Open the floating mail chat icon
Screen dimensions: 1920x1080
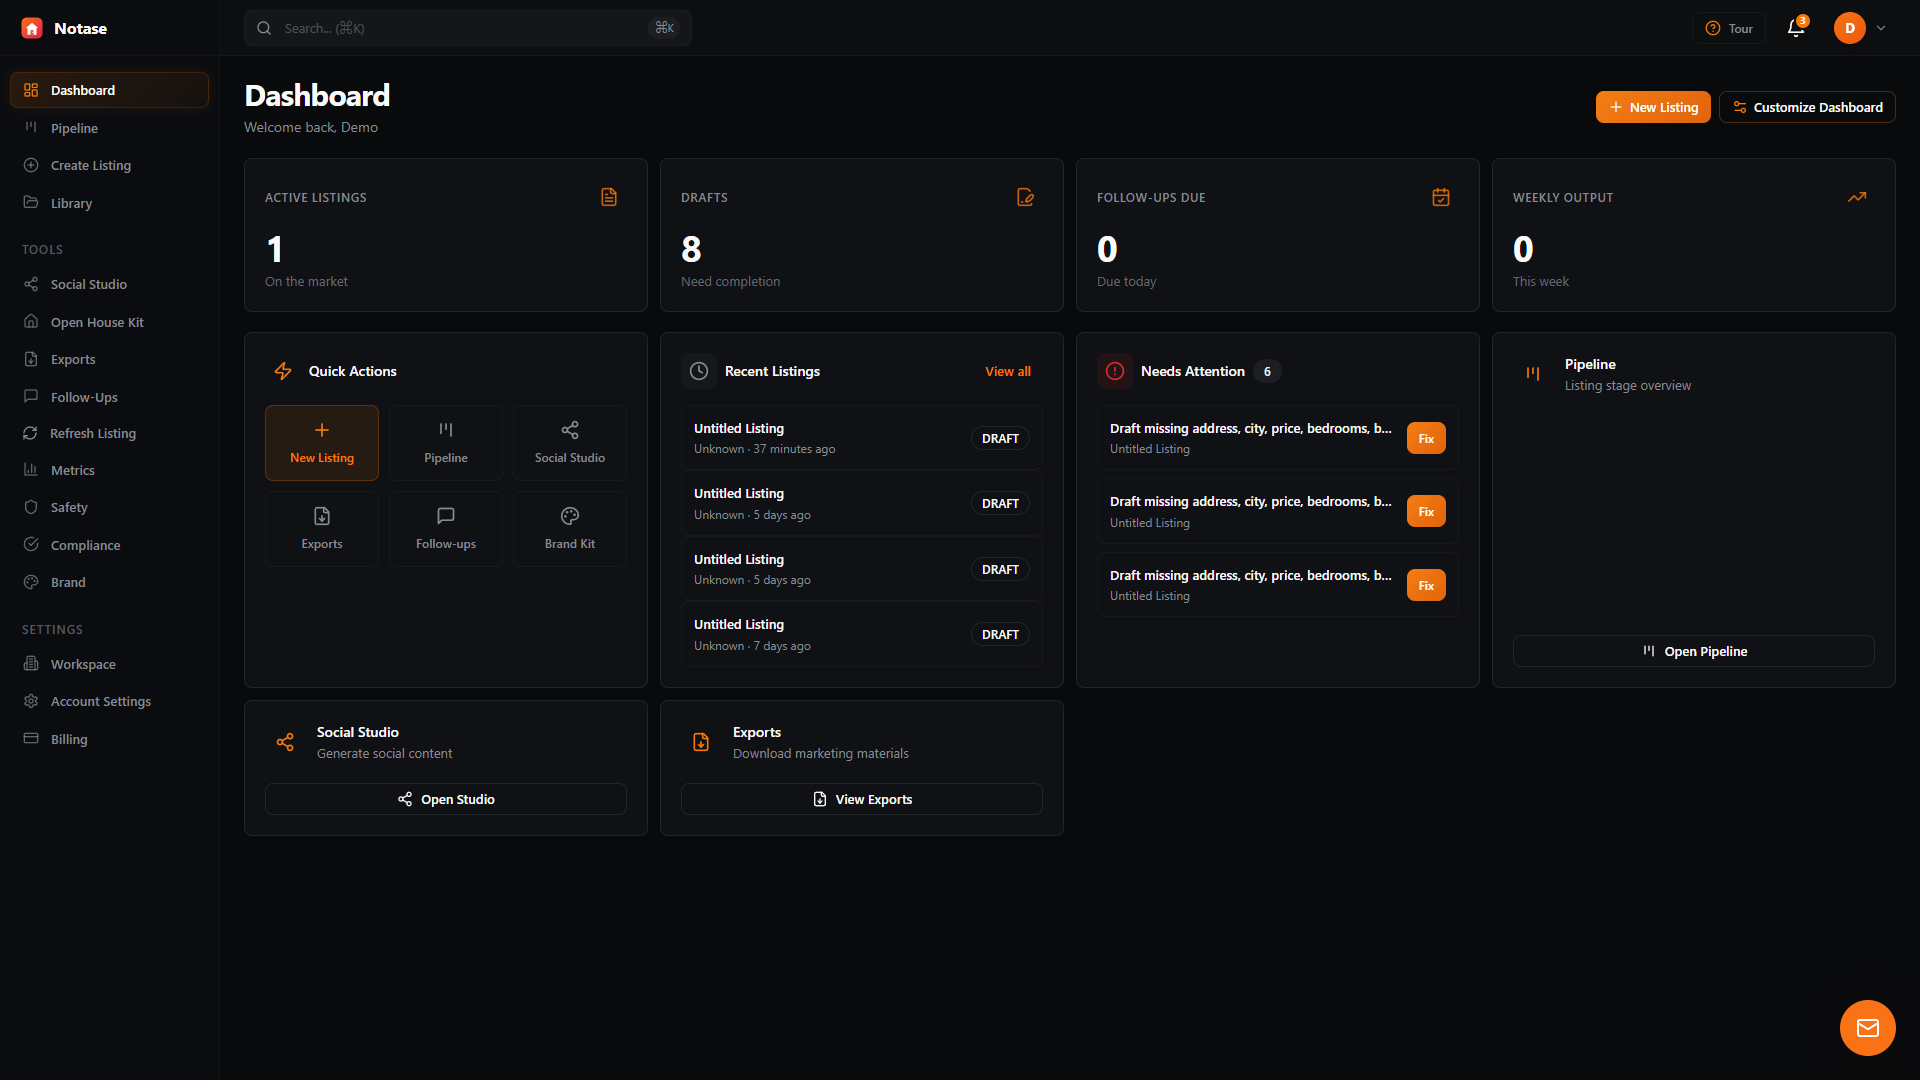[x=1867, y=1027]
